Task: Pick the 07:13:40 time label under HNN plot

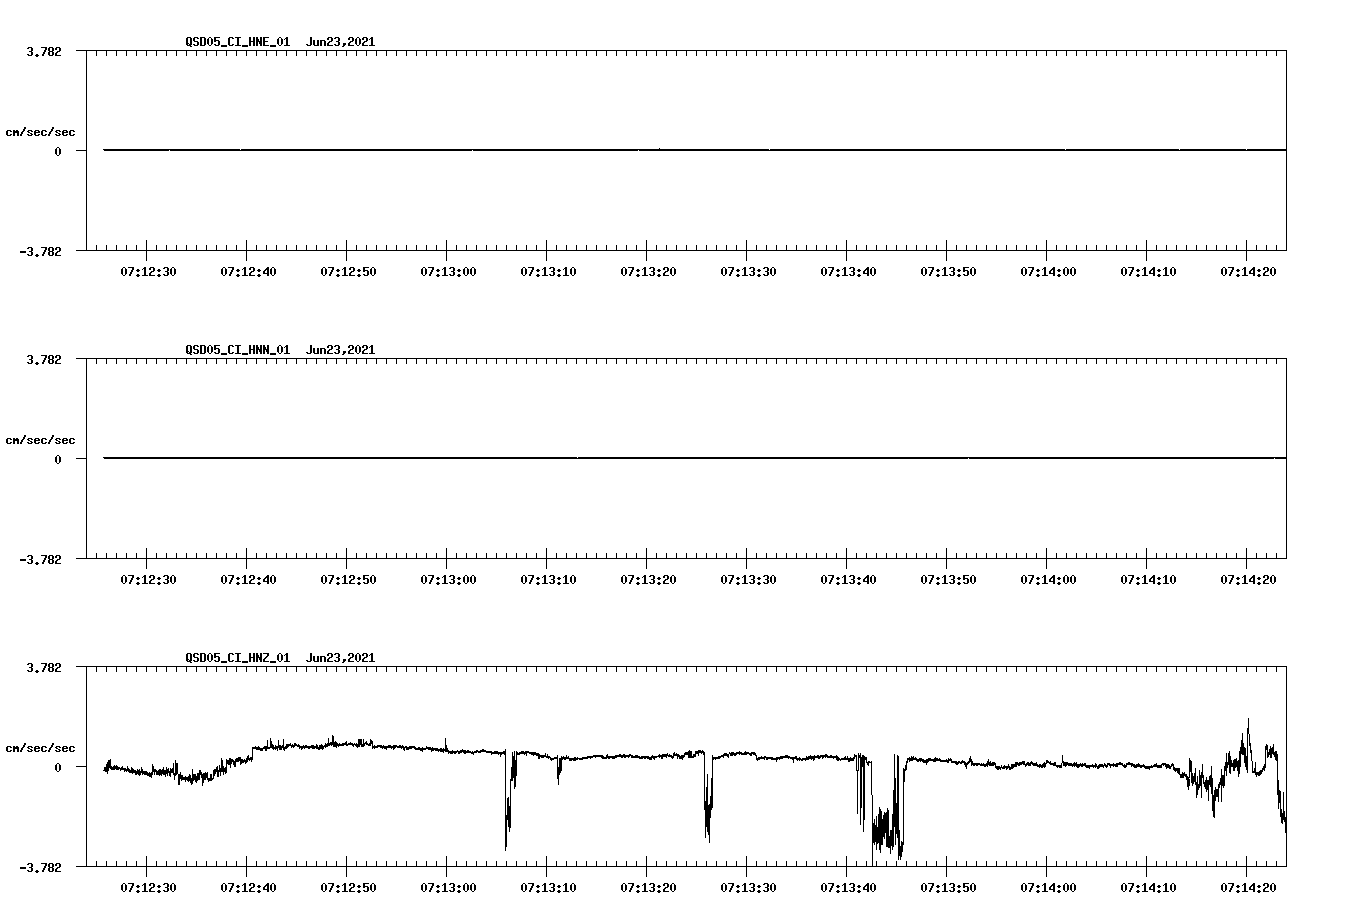Action: 848,579
